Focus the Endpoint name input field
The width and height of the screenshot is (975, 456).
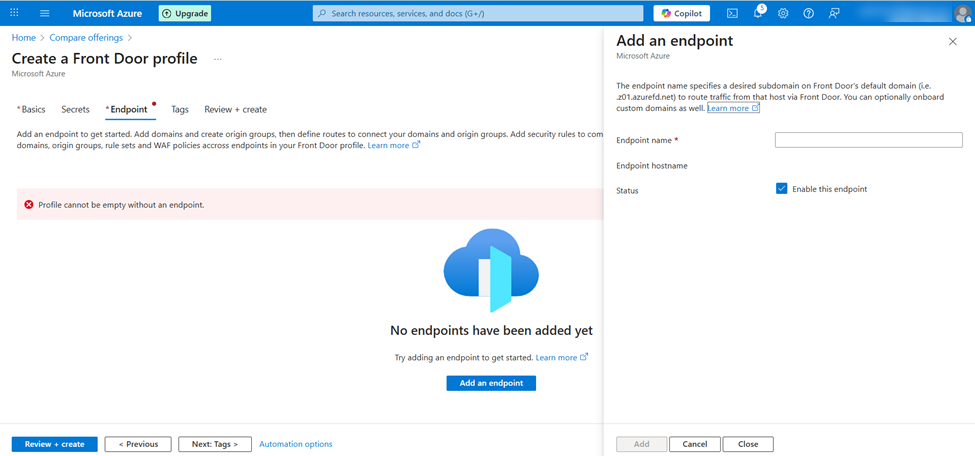[869, 140]
